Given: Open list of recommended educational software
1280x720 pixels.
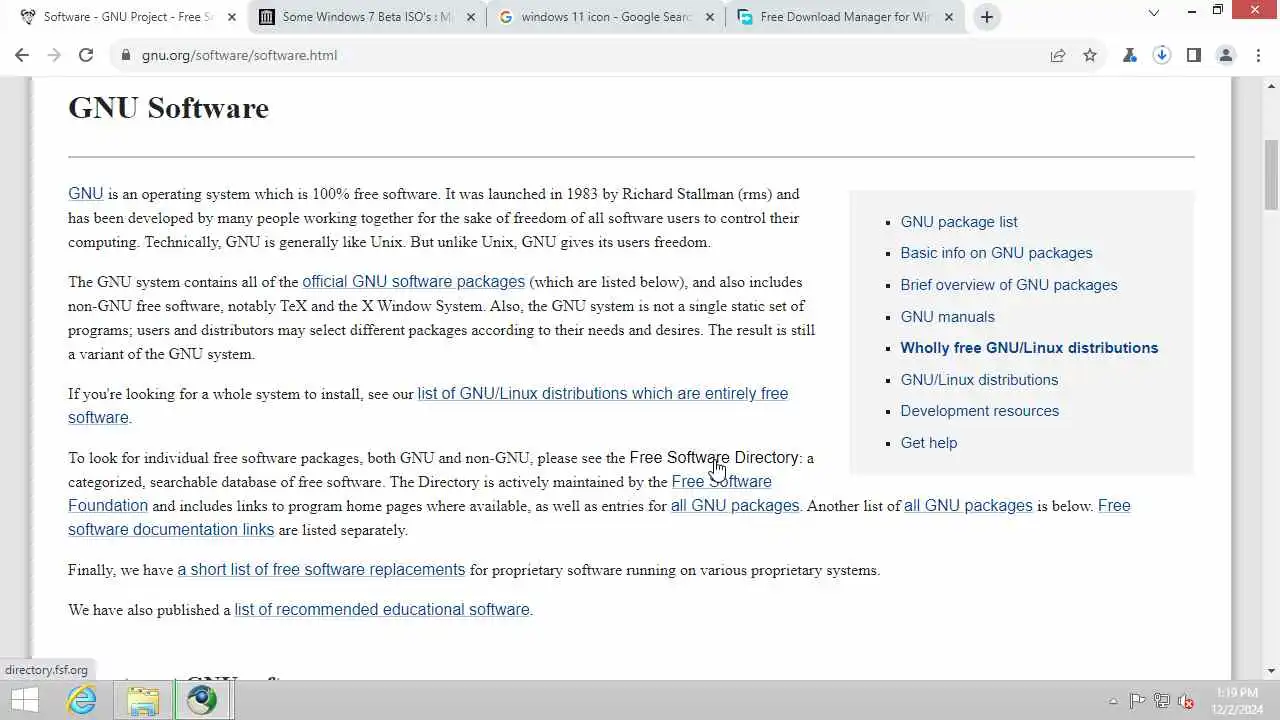Looking at the screenshot, I should coord(382,610).
